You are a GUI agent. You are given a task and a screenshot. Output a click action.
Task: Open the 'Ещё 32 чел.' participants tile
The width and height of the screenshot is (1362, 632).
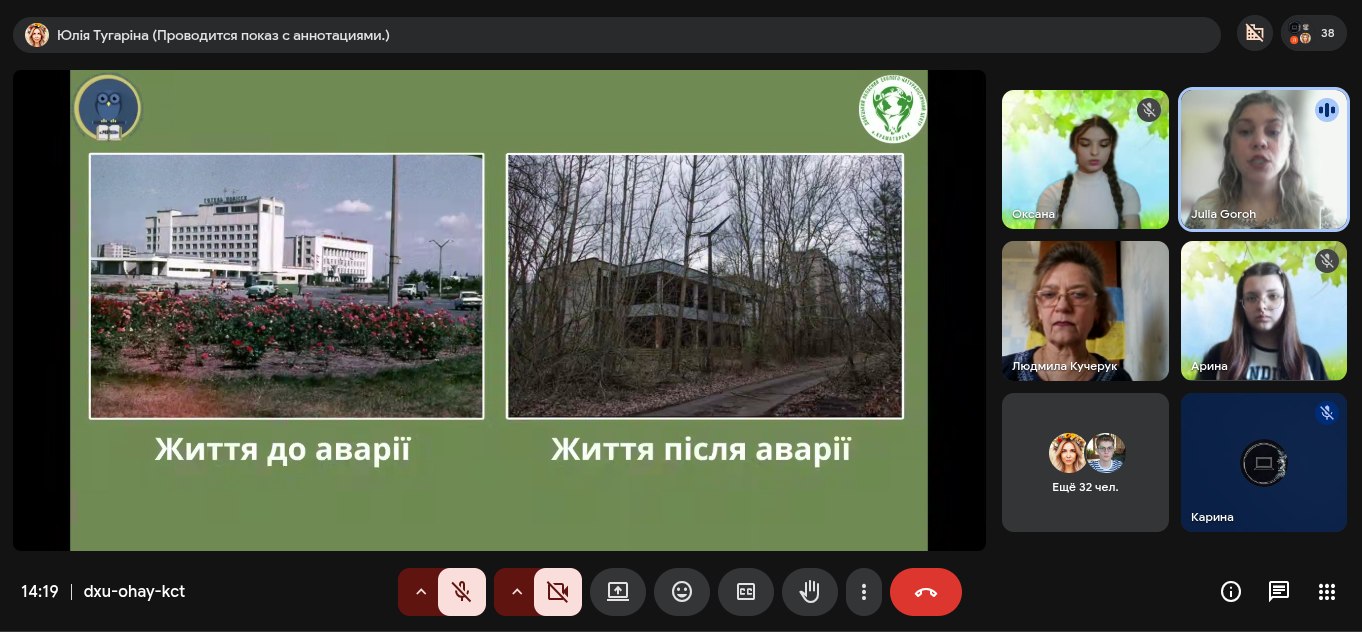coord(1085,462)
